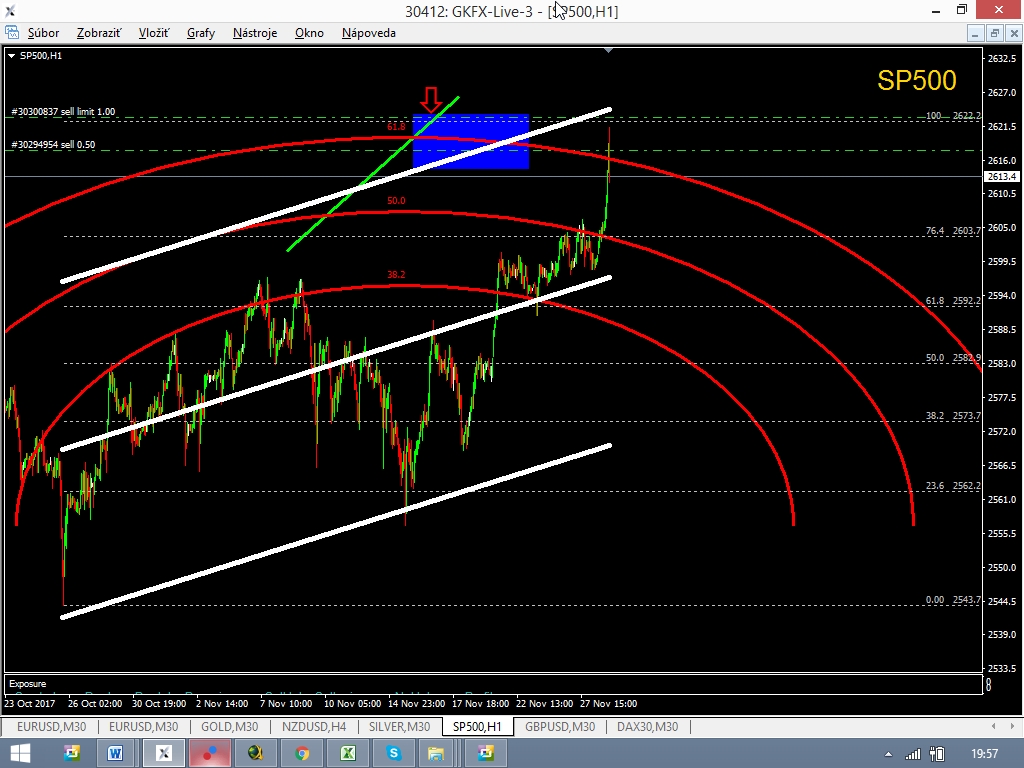Click the battery power tray icon
Viewport: 1024px width, 768px height.
pyautogui.click(x=937, y=754)
